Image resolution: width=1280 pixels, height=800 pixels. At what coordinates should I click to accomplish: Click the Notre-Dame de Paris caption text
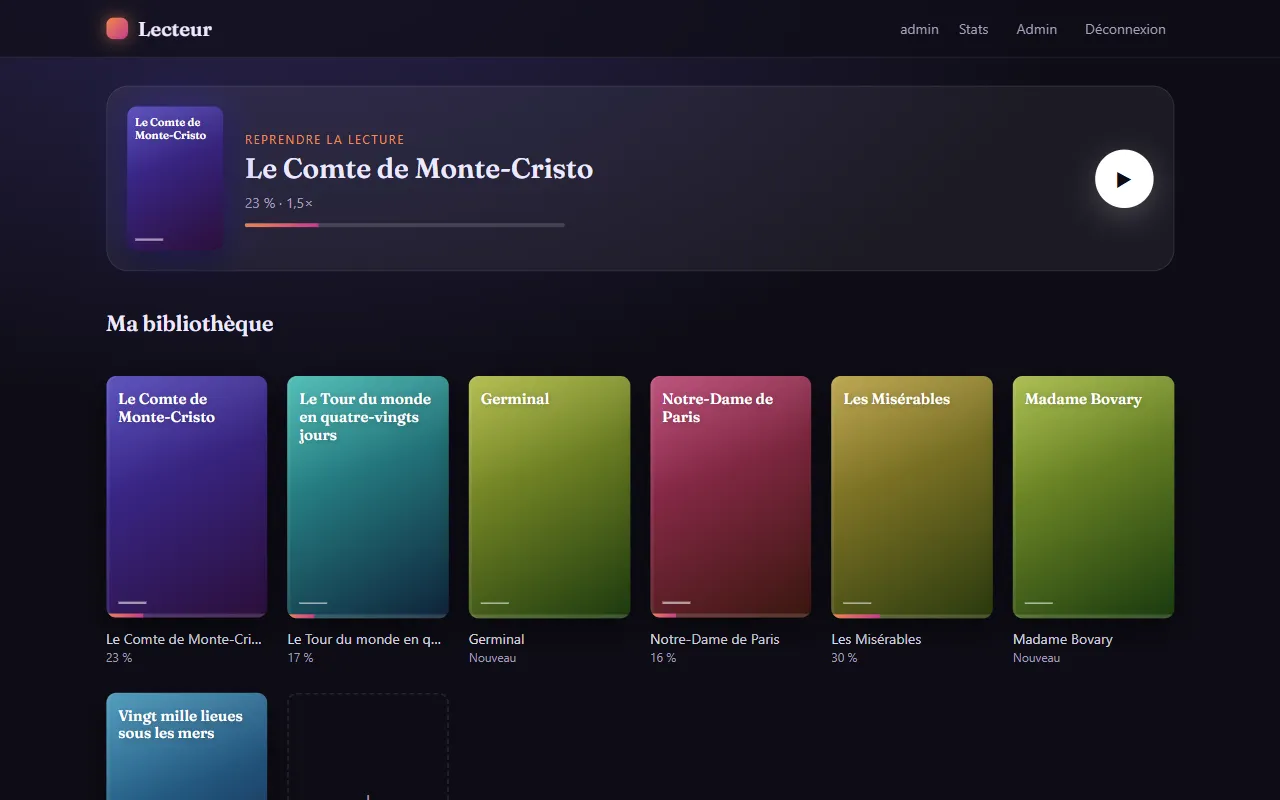click(715, 639)
